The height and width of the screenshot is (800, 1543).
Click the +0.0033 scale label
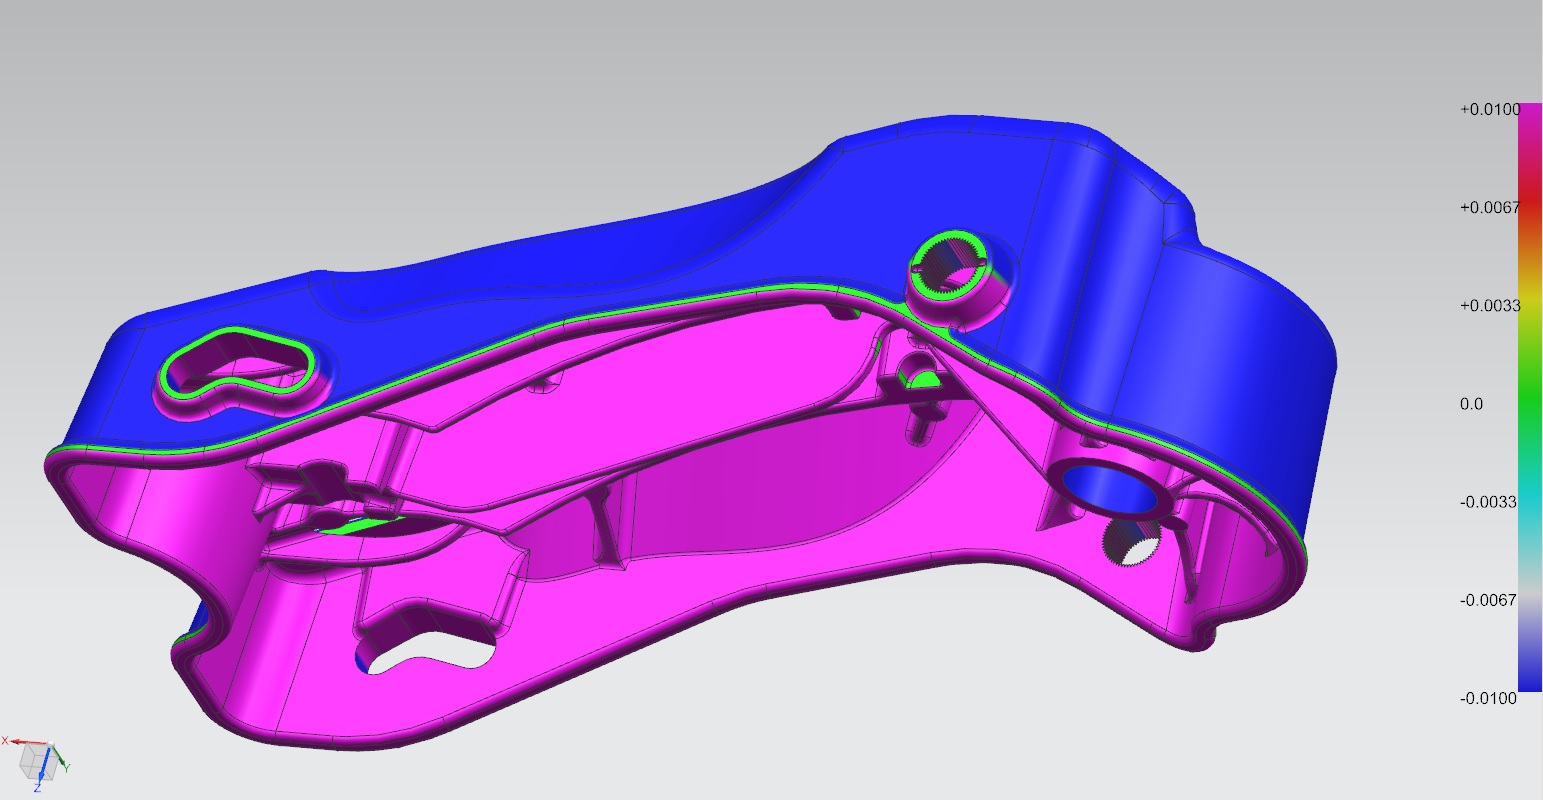click(1489, 305)
